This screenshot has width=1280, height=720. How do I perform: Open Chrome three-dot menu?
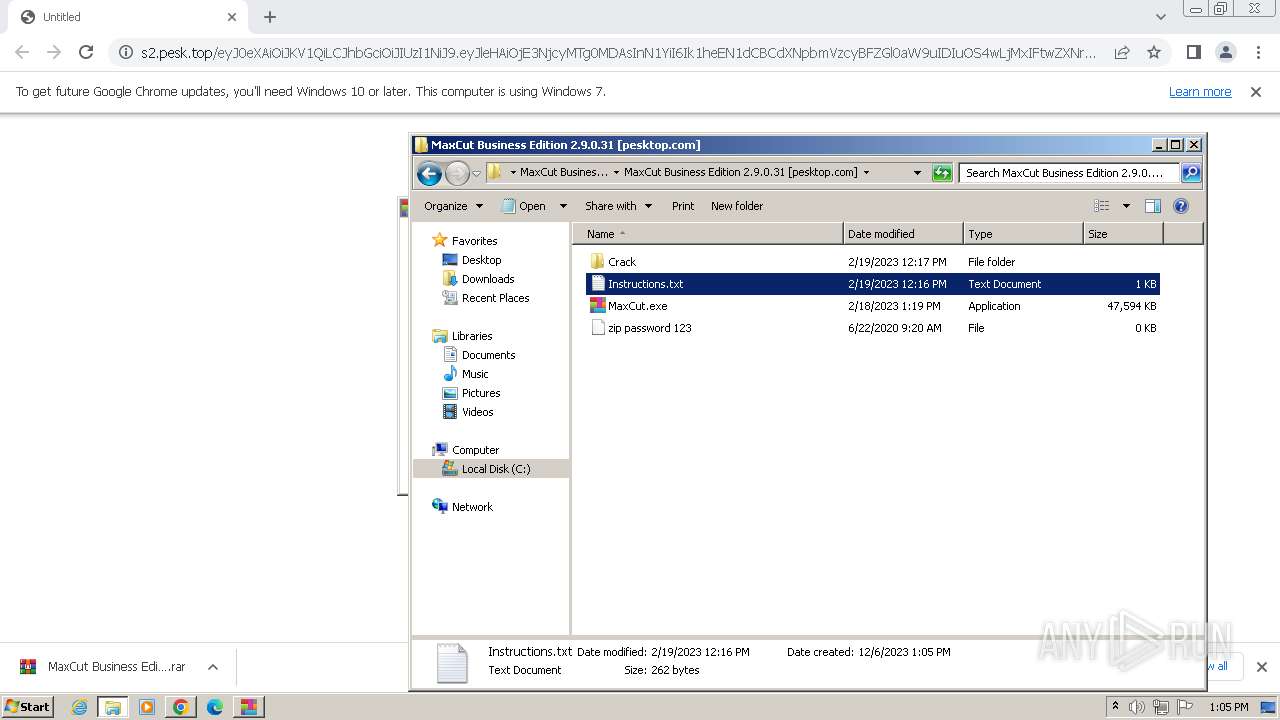tap(1258, 52)
